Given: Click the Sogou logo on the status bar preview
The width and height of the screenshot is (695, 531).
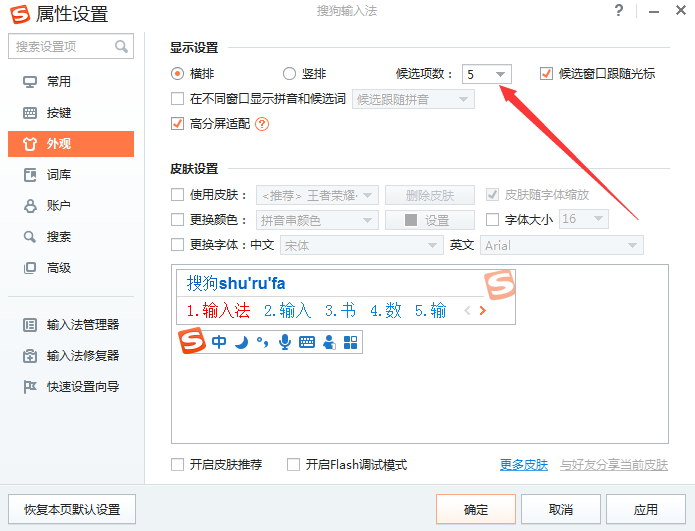Looking at the screenshot, I should [191, 341].
